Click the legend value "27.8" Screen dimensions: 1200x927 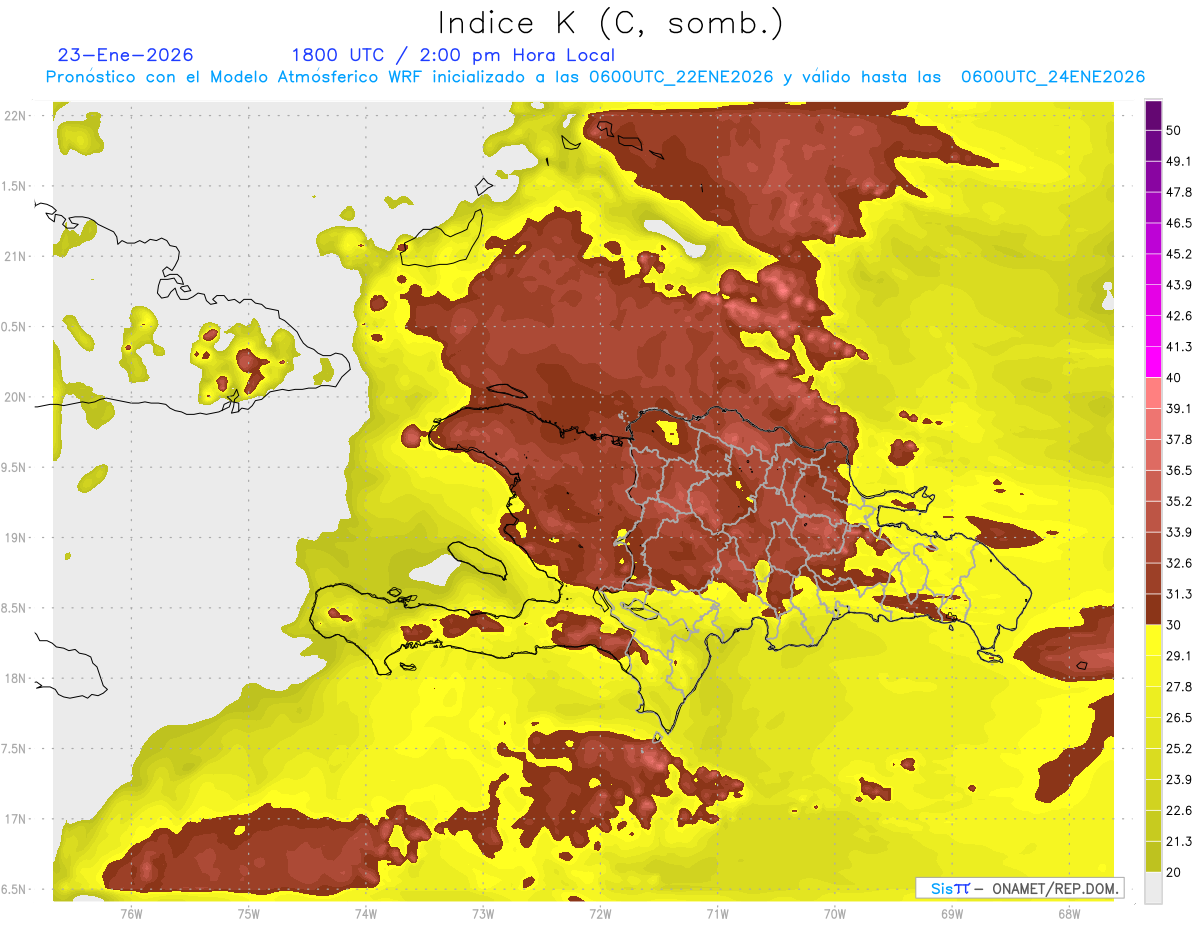[1179, 687]
